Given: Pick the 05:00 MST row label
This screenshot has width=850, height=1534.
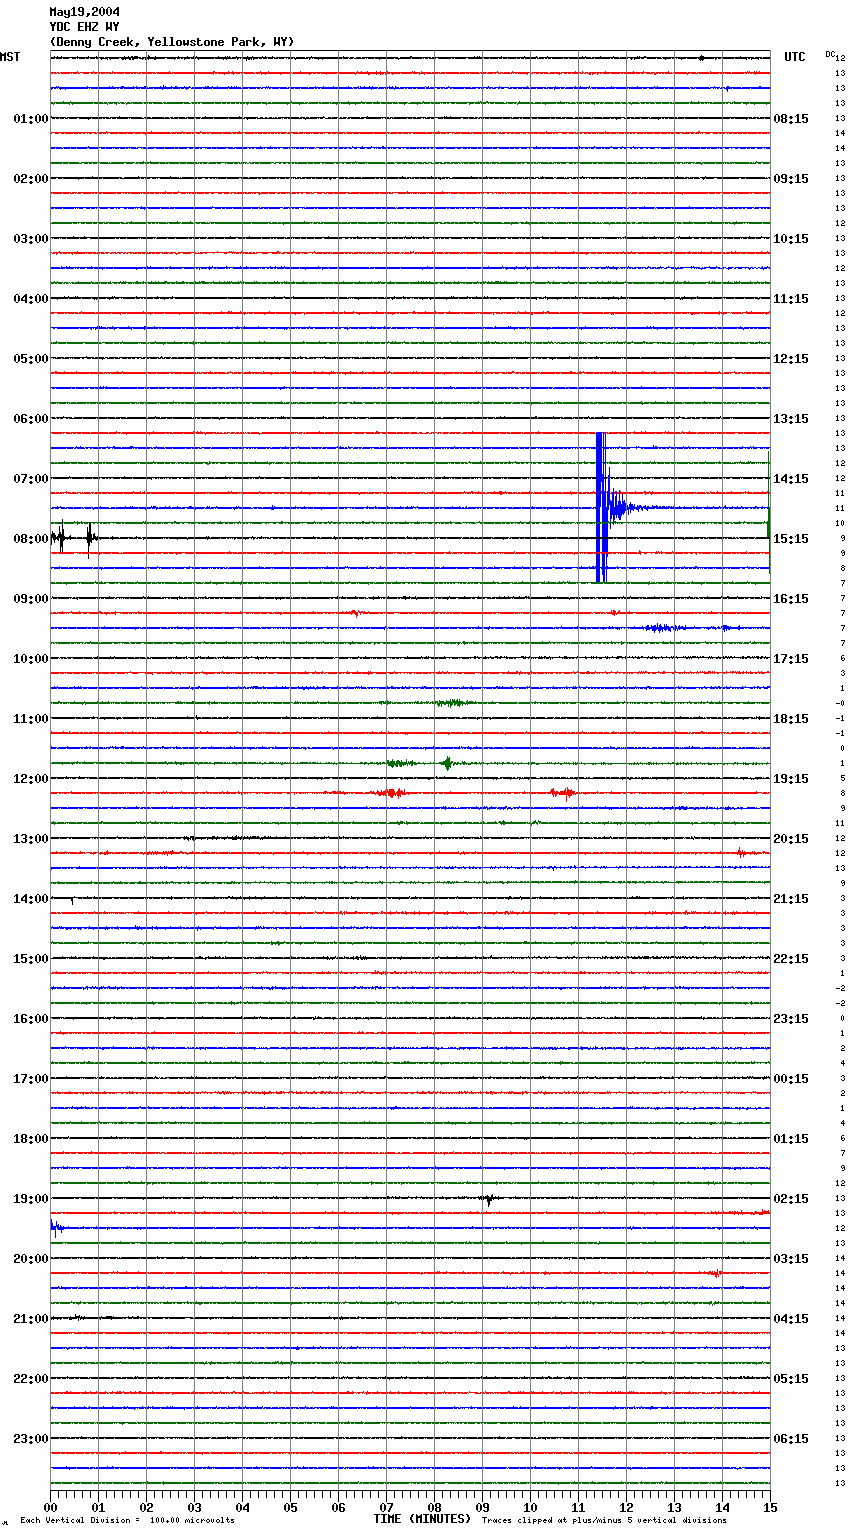Looking at the screenshot, I should (x=31, y=359).
